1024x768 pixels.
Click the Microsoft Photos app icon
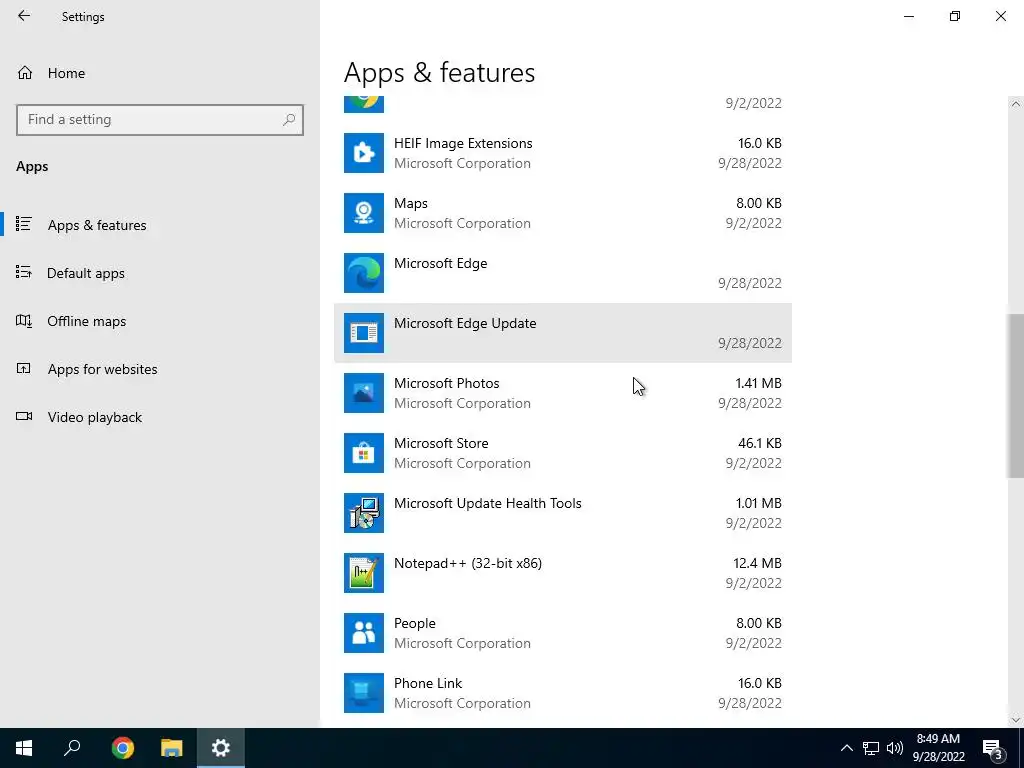pyautogui.click(x=364, y=393)
